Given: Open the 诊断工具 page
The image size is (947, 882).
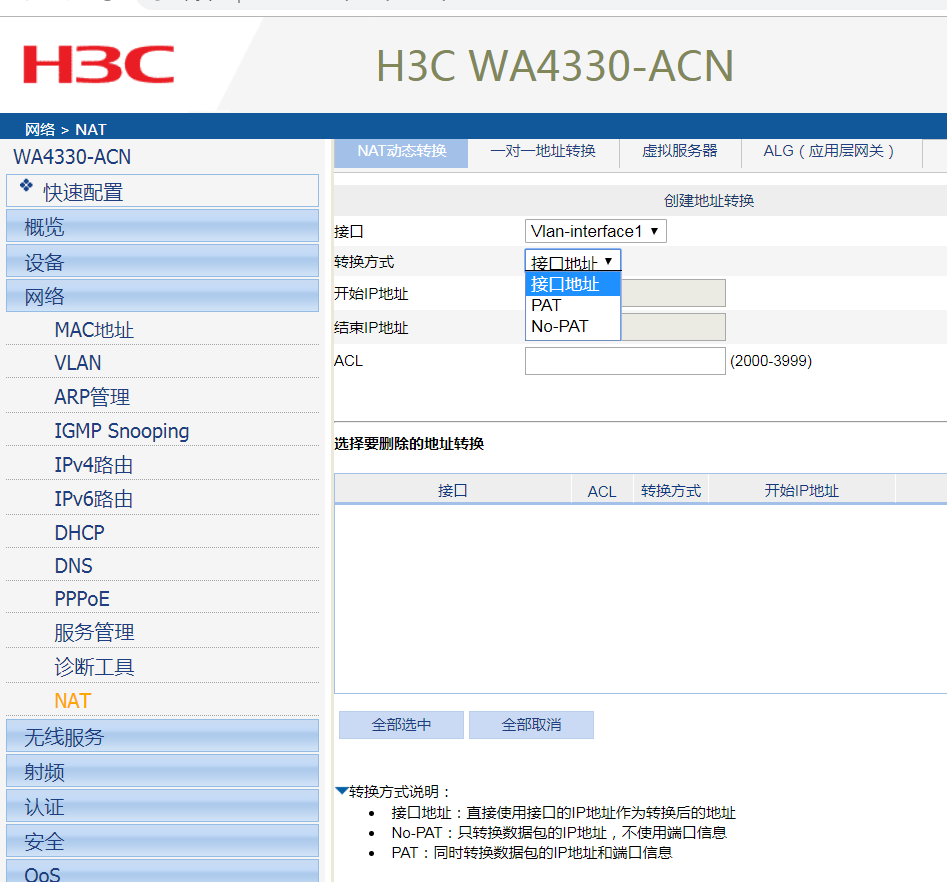Looking at the screenshot, I should point(94,667).
